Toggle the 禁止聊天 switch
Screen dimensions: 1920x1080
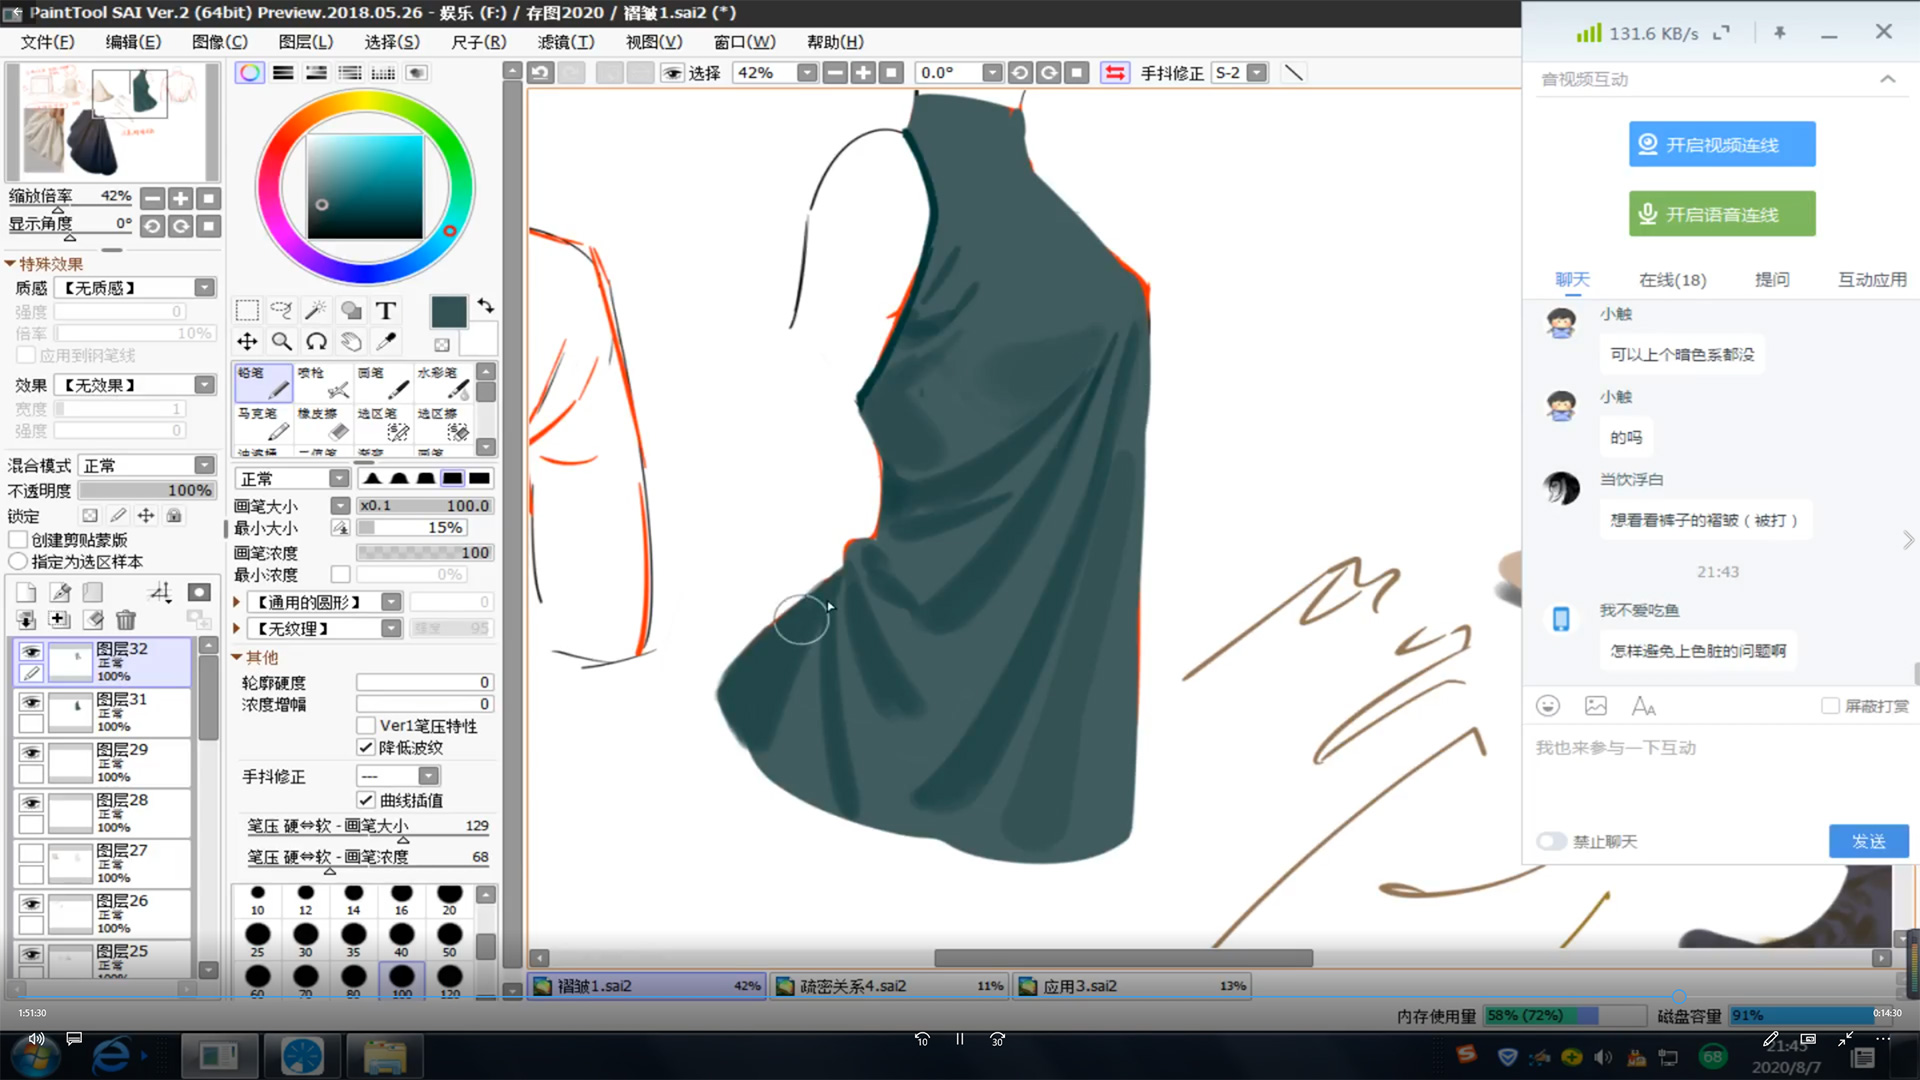tap(1551, 842)
